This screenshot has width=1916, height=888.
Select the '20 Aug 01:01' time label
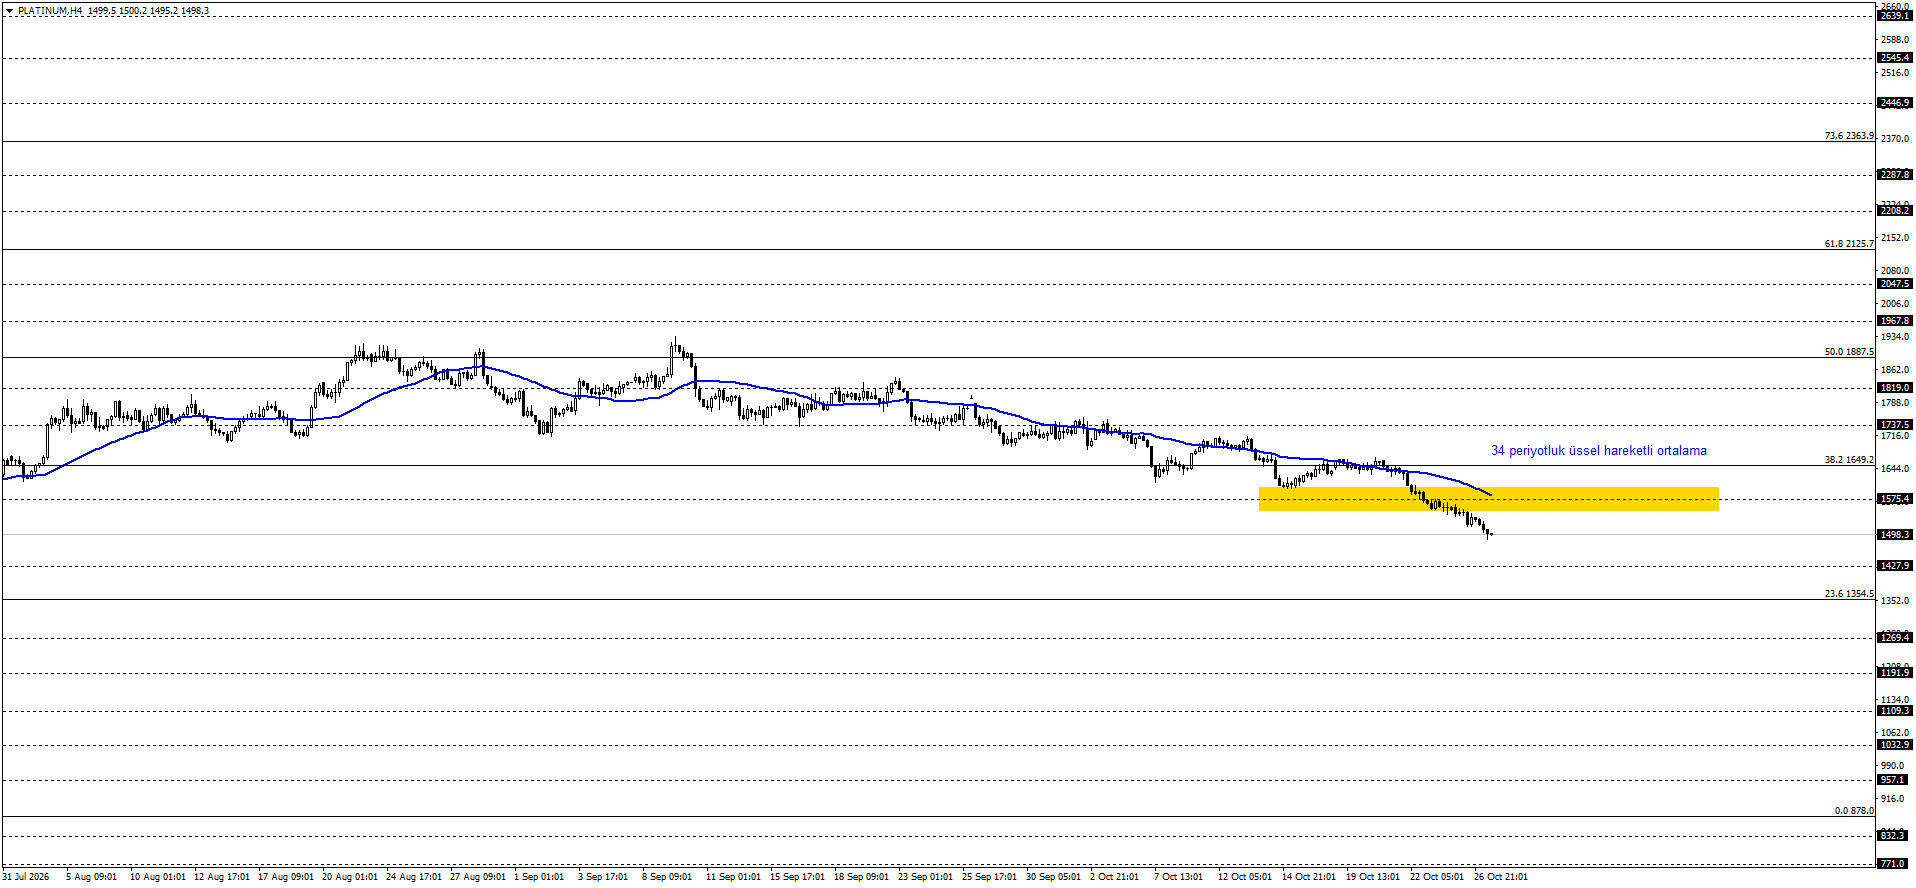pos(350,877)
